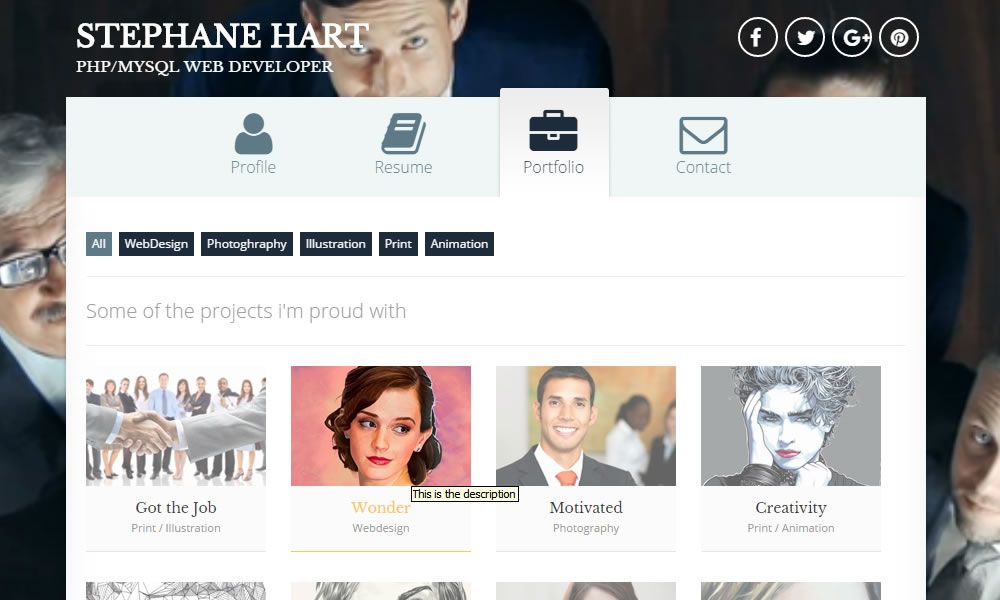This screenshot has width=1000, height=600.
Task: Open the Twitter social icon
Action: click(x=805, y=38)
